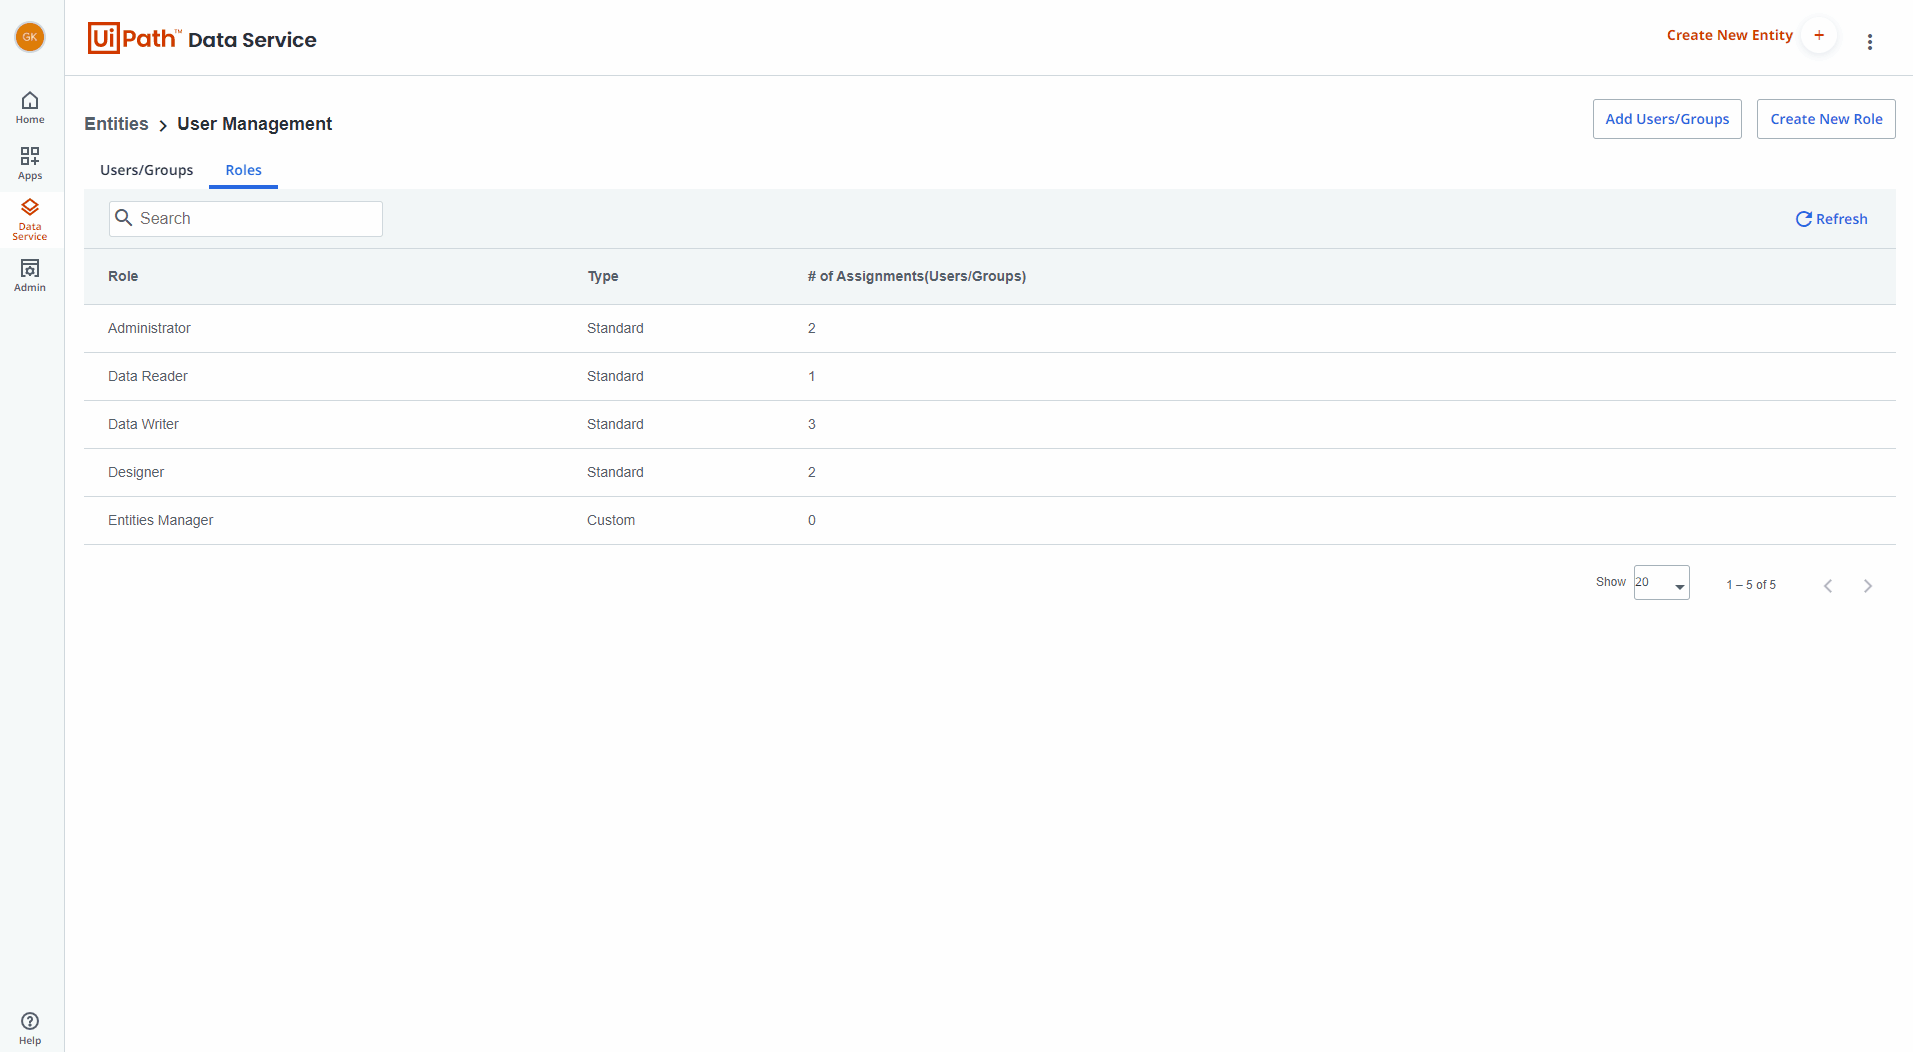Screen dimensions: 1913x1052
Task: Open the Entities Manager role
Action: coord(990,520)
